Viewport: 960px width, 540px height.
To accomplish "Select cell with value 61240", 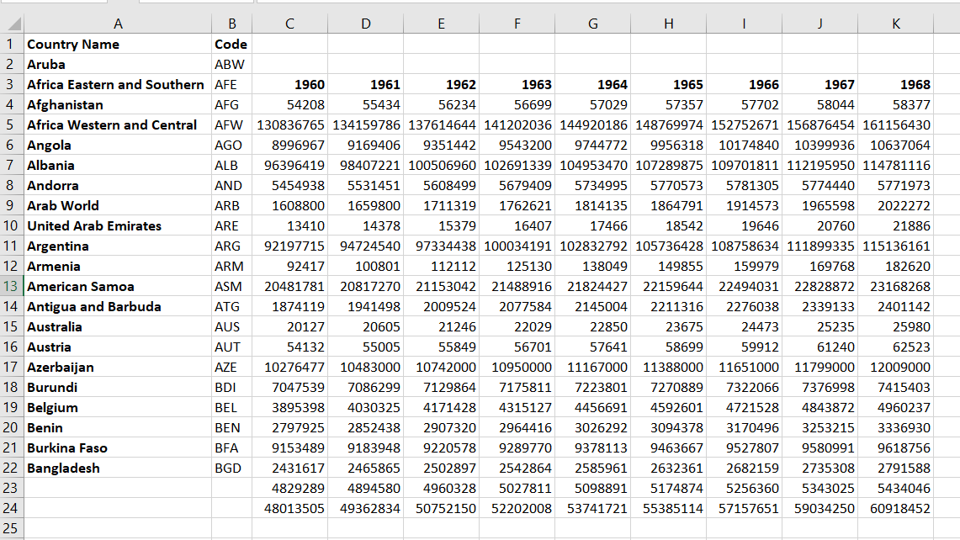I will coord(820,347).
